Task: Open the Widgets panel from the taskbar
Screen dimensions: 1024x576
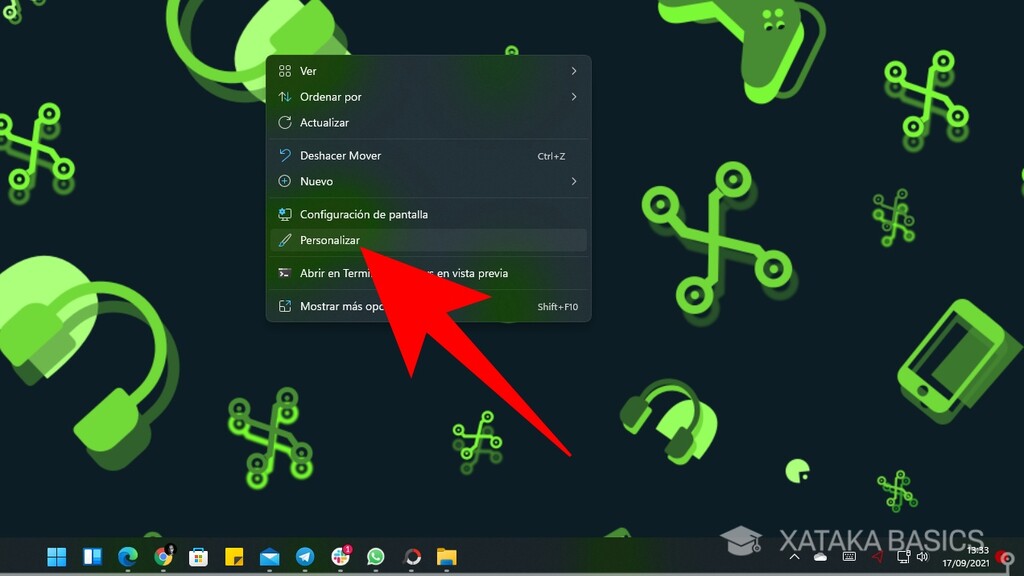Action: (92, 556)
